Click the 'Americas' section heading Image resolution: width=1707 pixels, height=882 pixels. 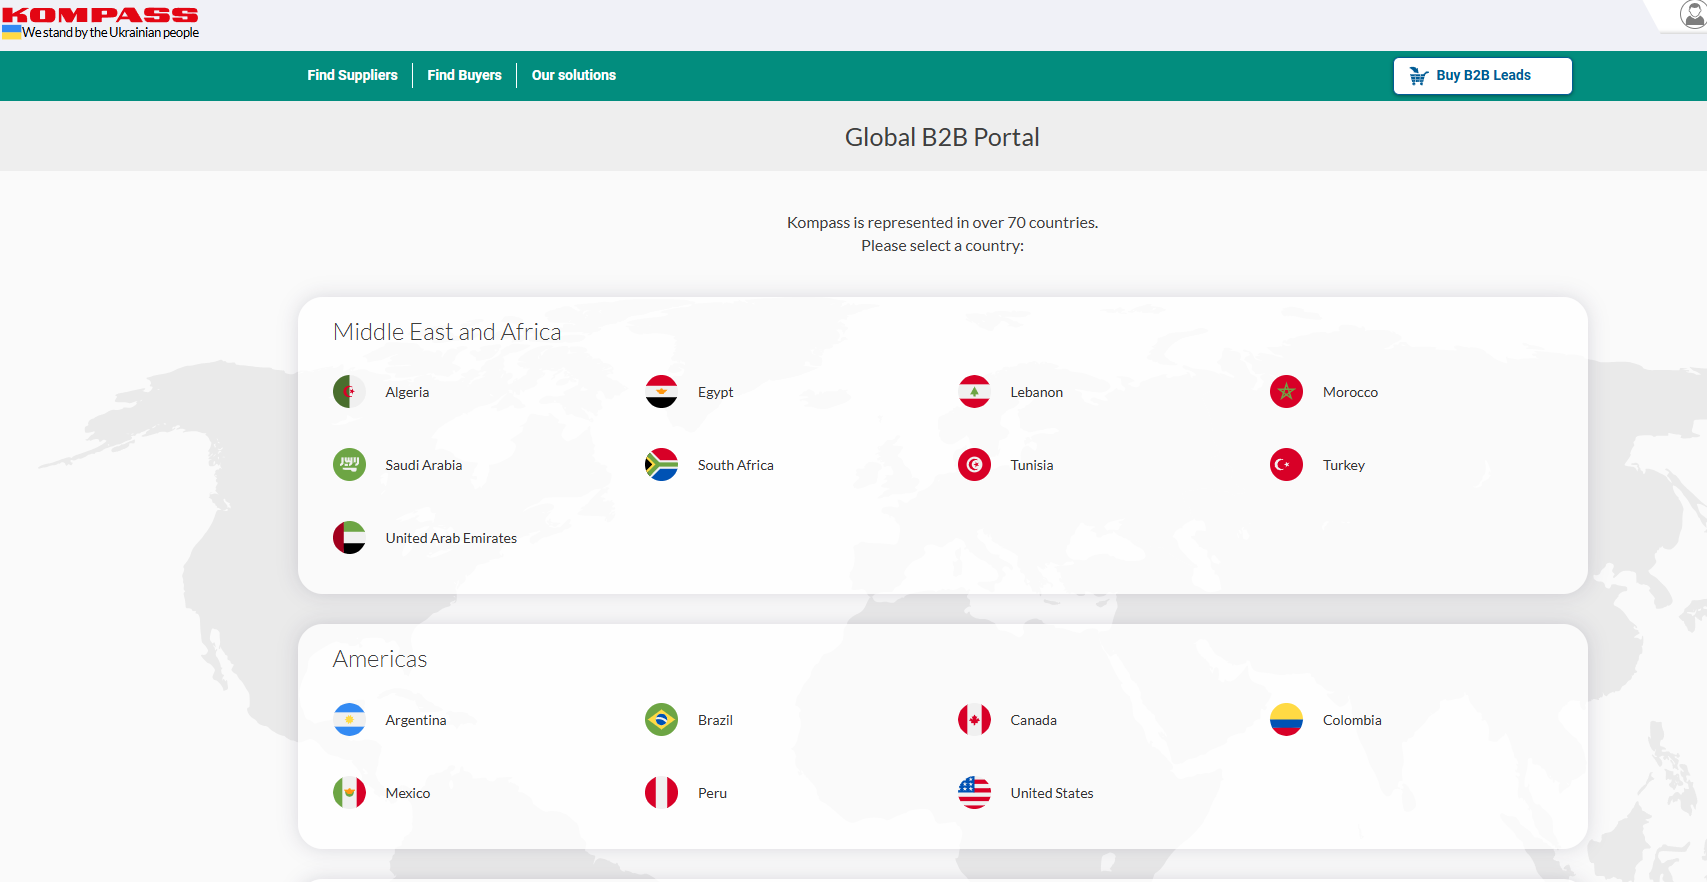pos(380,659)
